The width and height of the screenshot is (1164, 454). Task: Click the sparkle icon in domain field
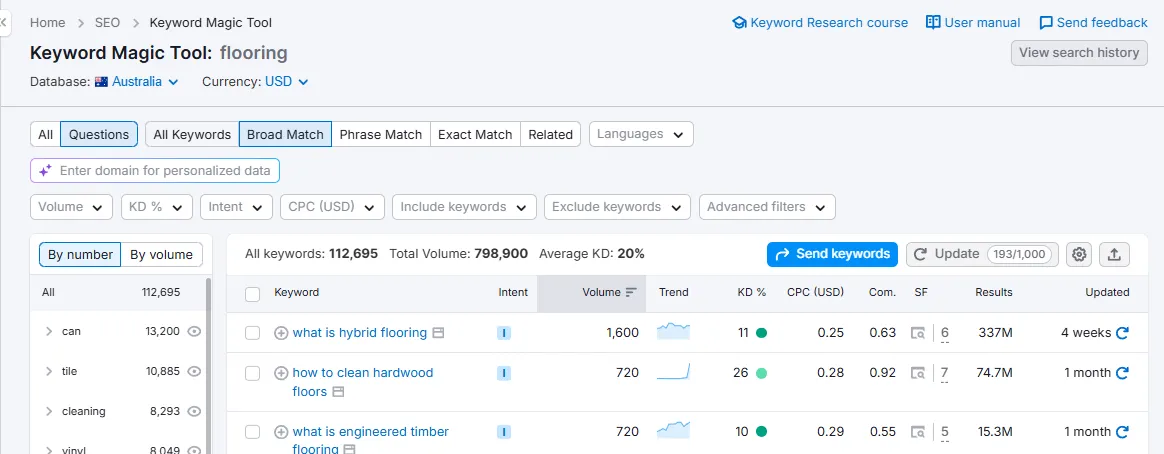click(x=45, y=171)
